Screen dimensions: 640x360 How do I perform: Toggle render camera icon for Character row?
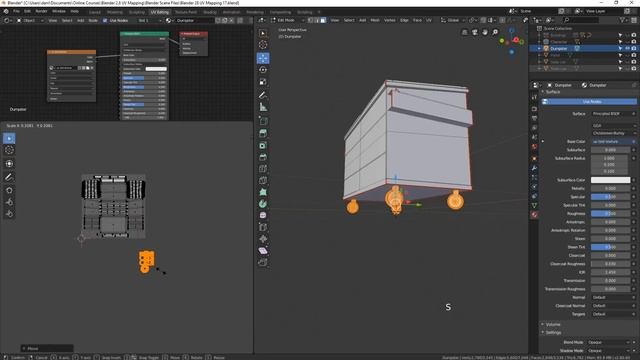coord(634,42)
